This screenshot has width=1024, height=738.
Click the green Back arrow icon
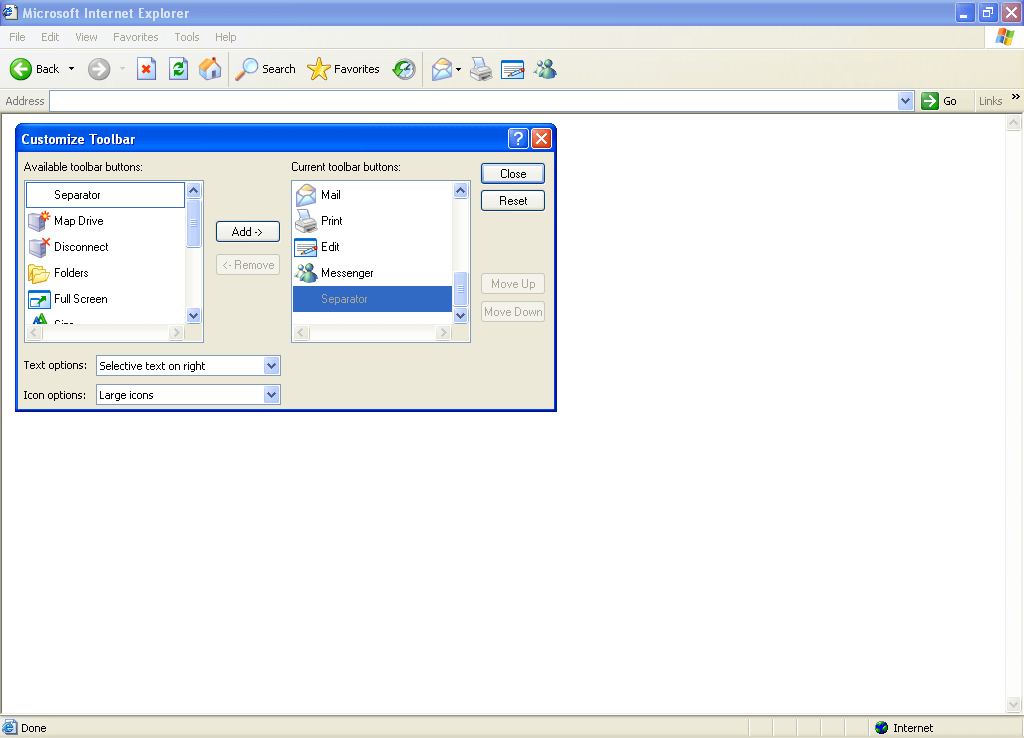click(21, 69)
